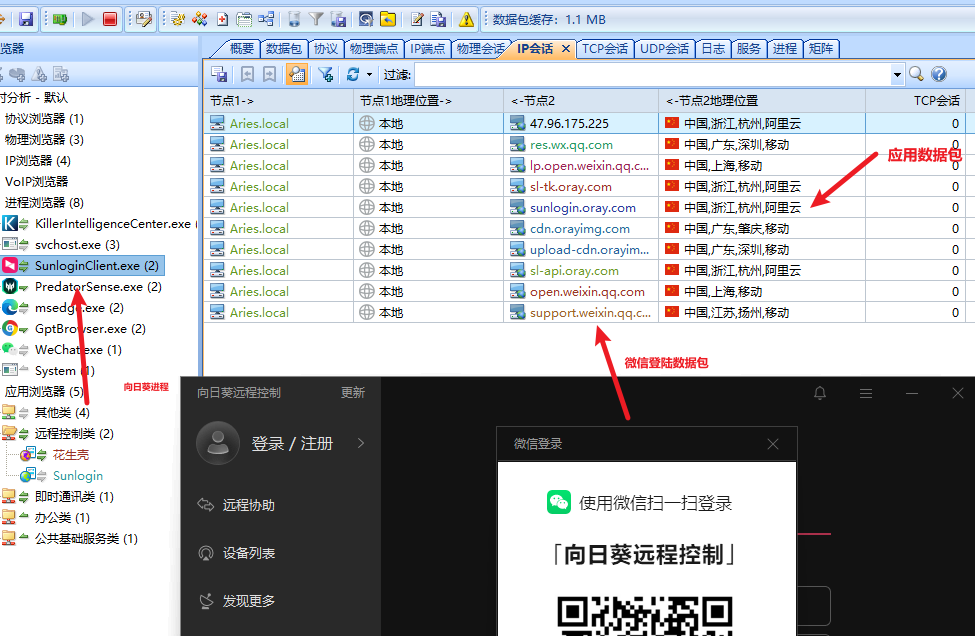The height and width of the screenshot is (636, 975).
Task: Close the IP会话 tab
Action: [x=566, y=48]
